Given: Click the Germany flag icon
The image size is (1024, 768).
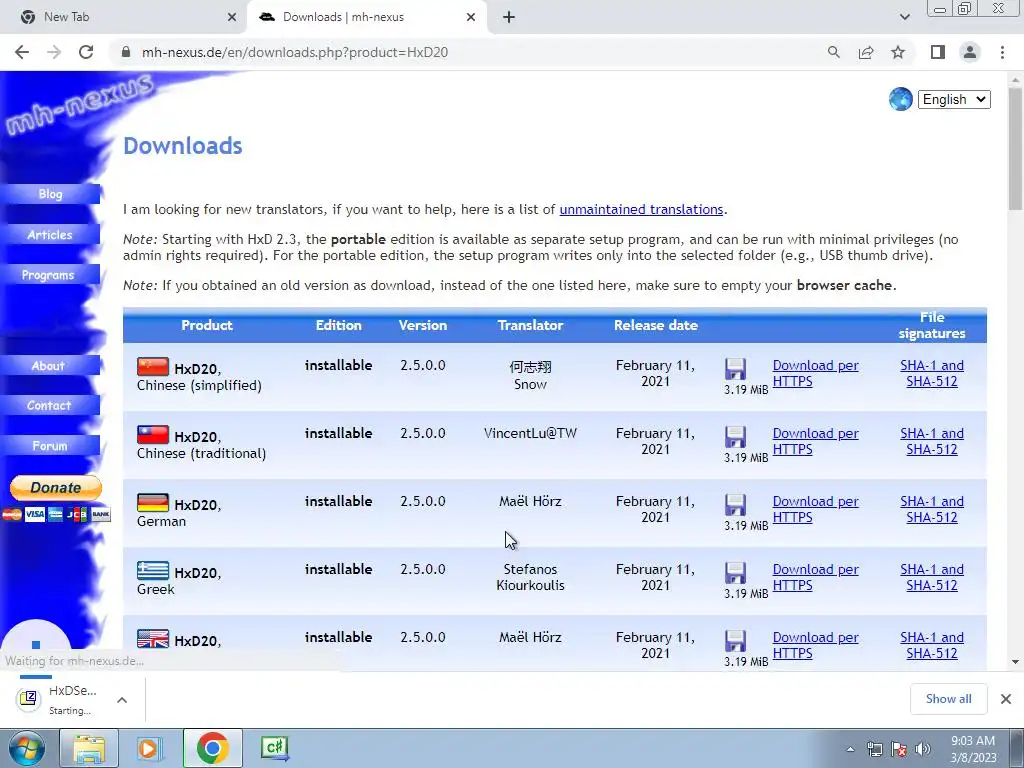Looking at the screenshot, I should (x=153, y=502).
